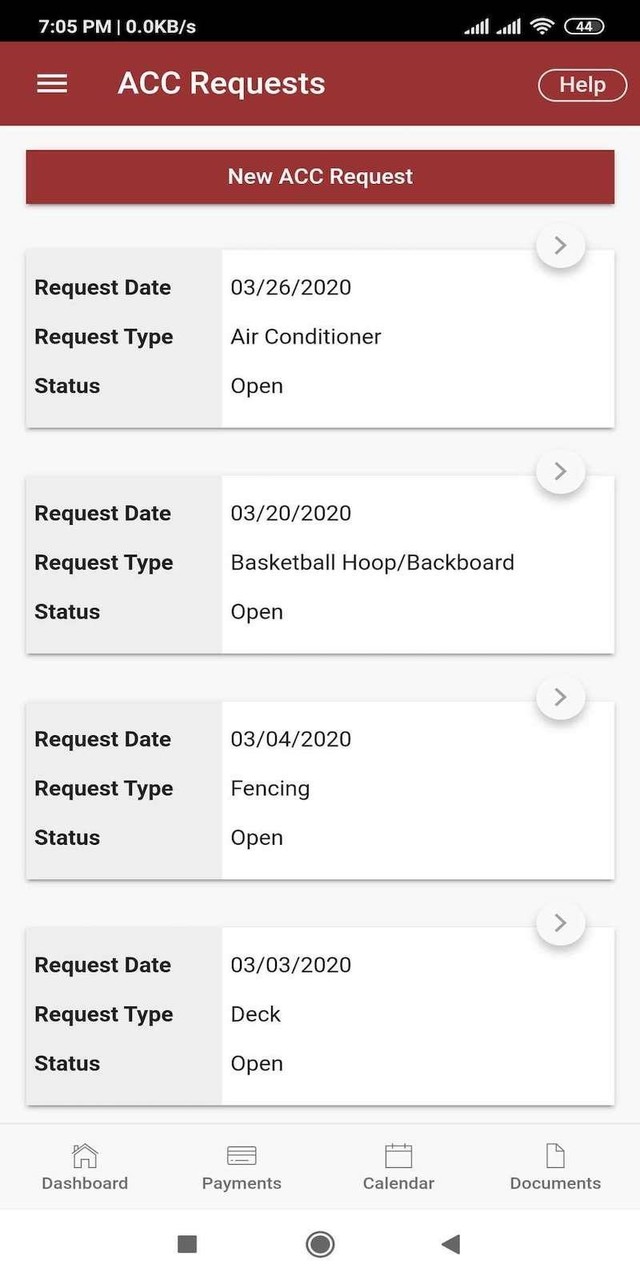Tap the chevron on the Air Conditioner request

point(559,245)
